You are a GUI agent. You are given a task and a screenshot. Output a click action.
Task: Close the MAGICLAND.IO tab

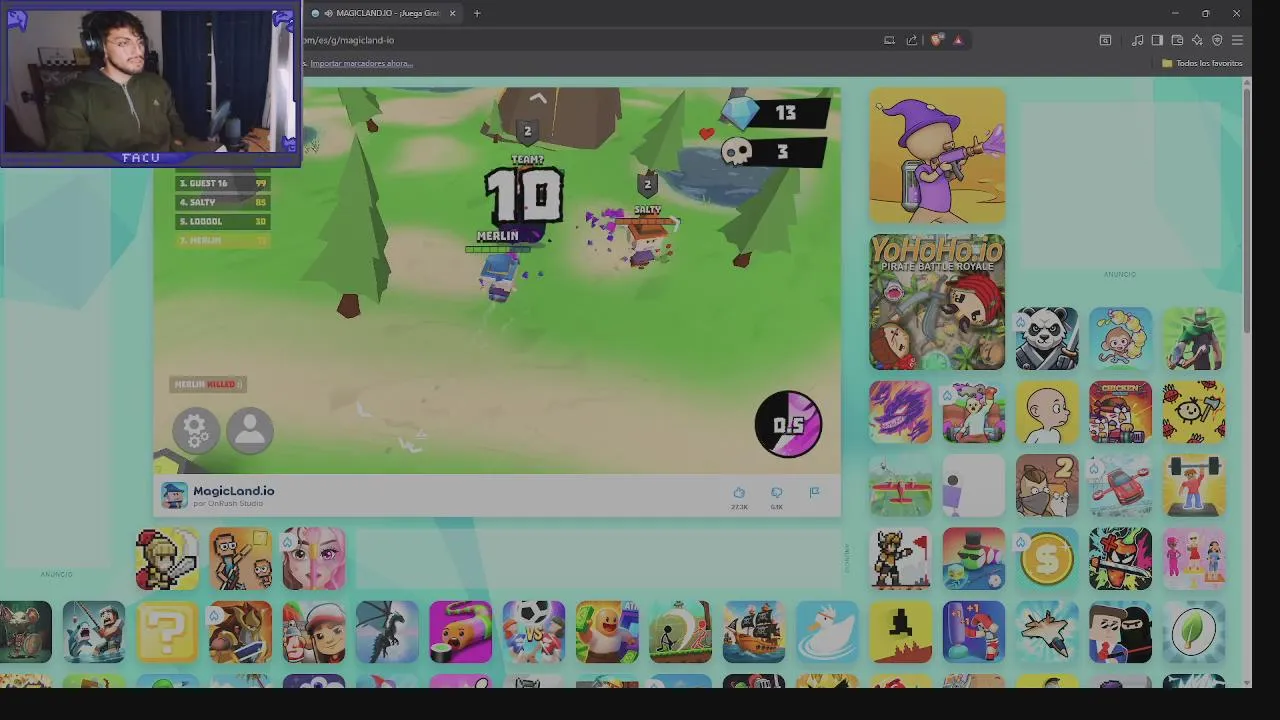point(452,13)
